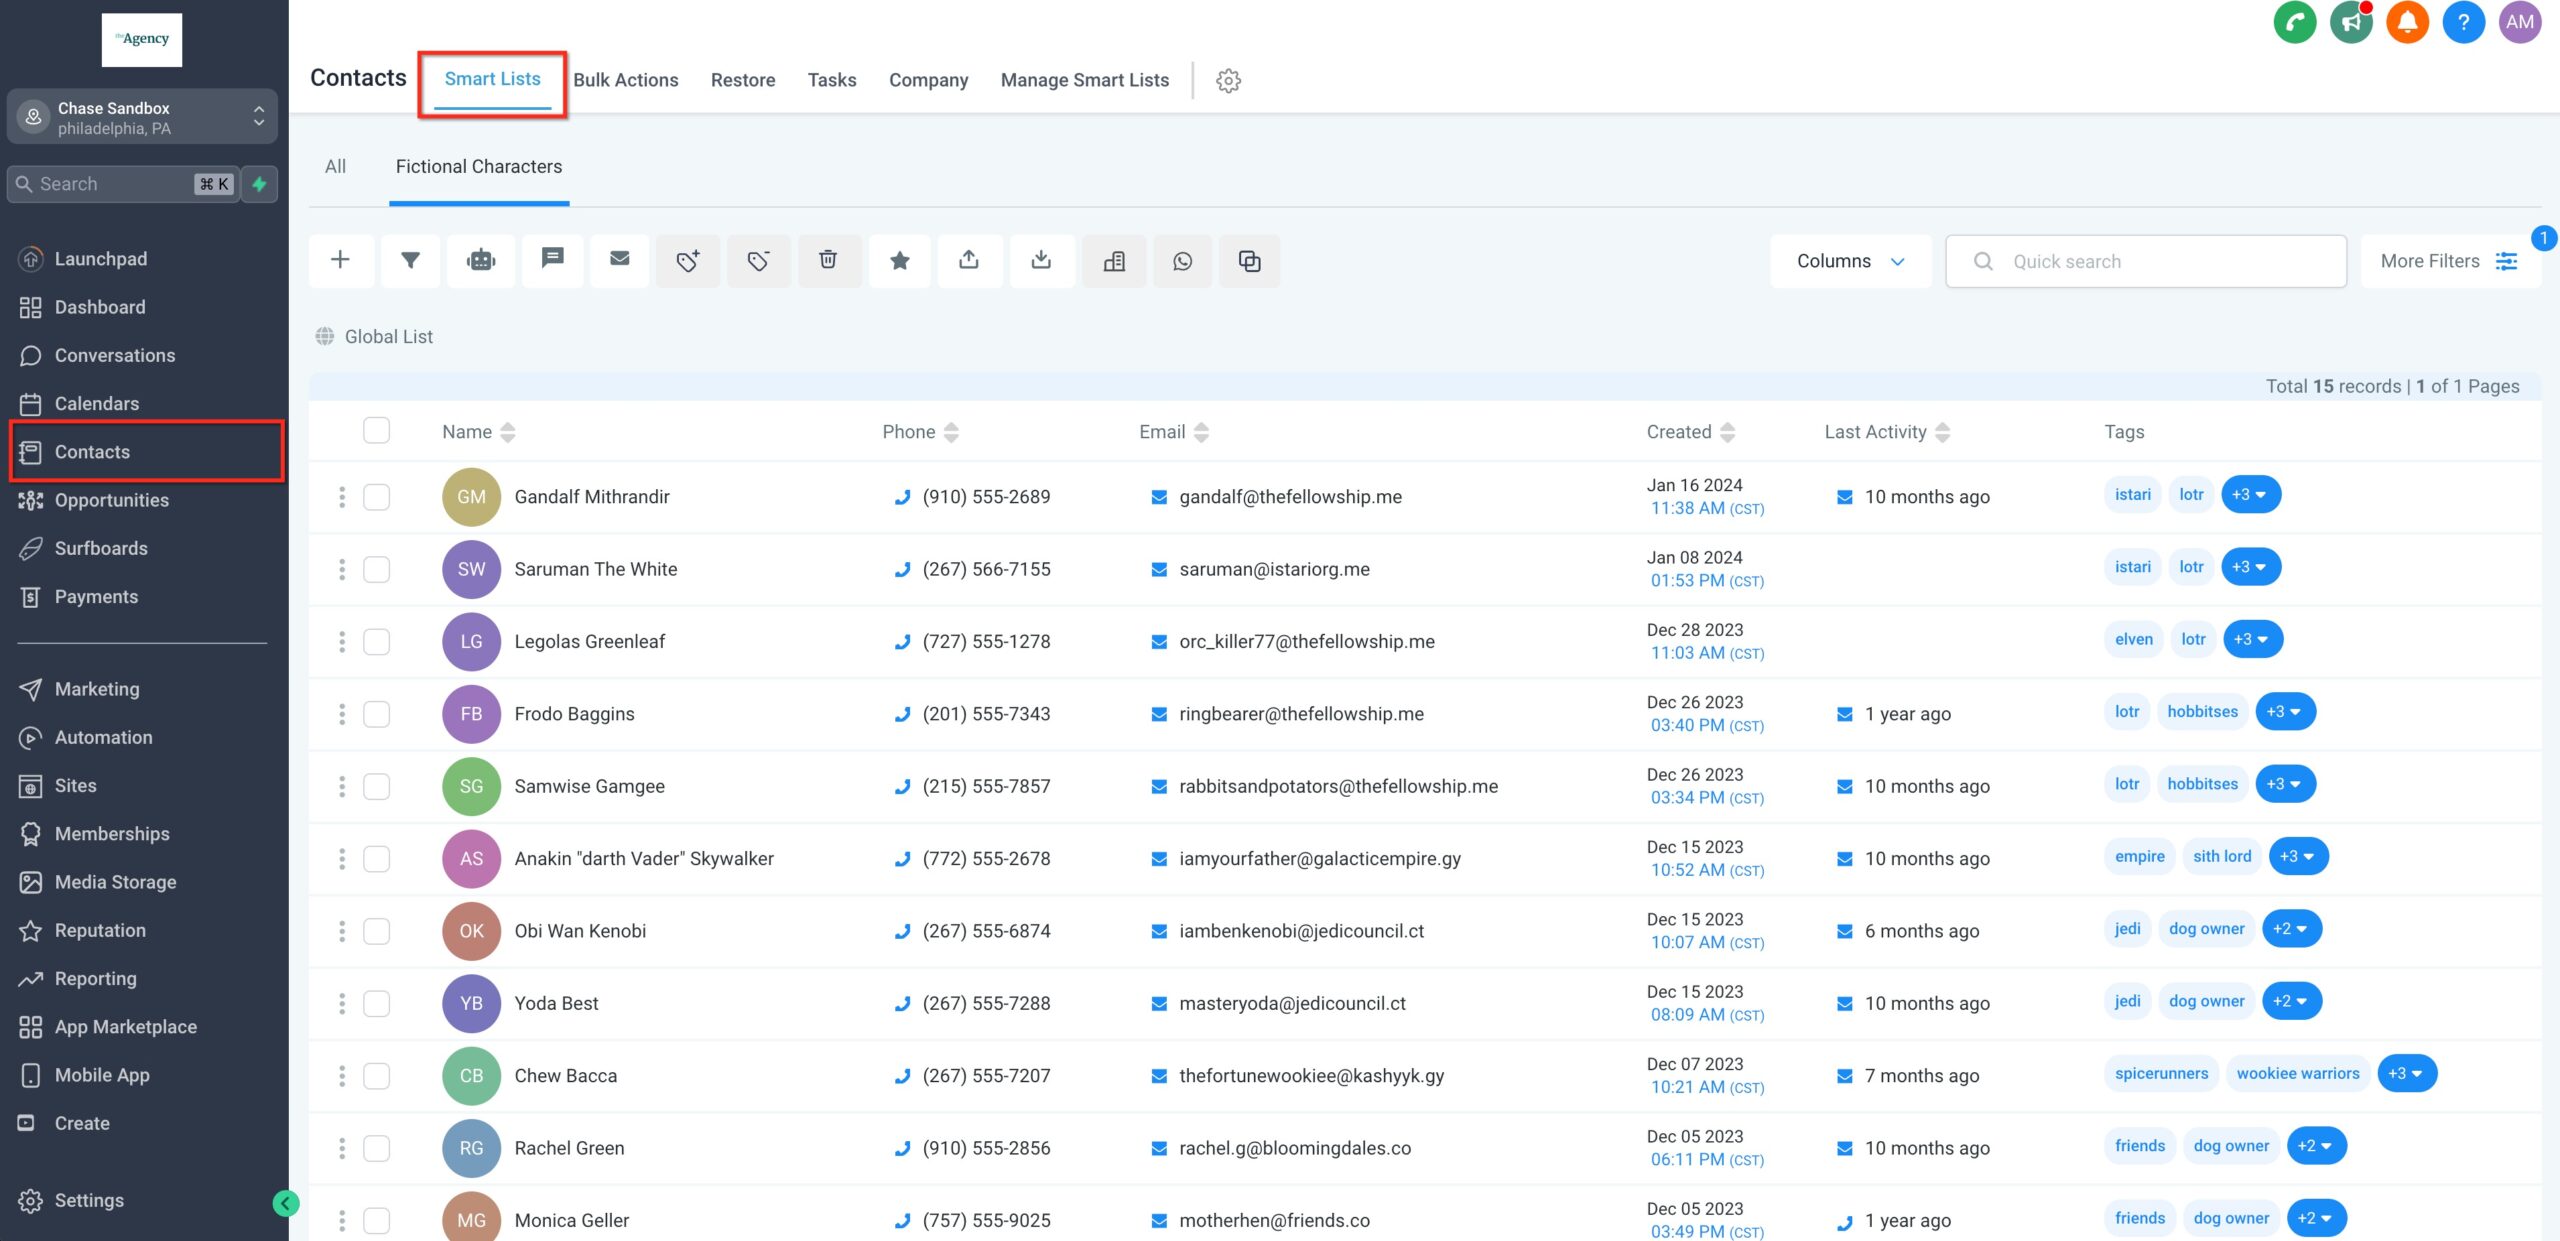Open More Filters
This screenshot has width=2560, height=1241.
[x=2450, y=260]
